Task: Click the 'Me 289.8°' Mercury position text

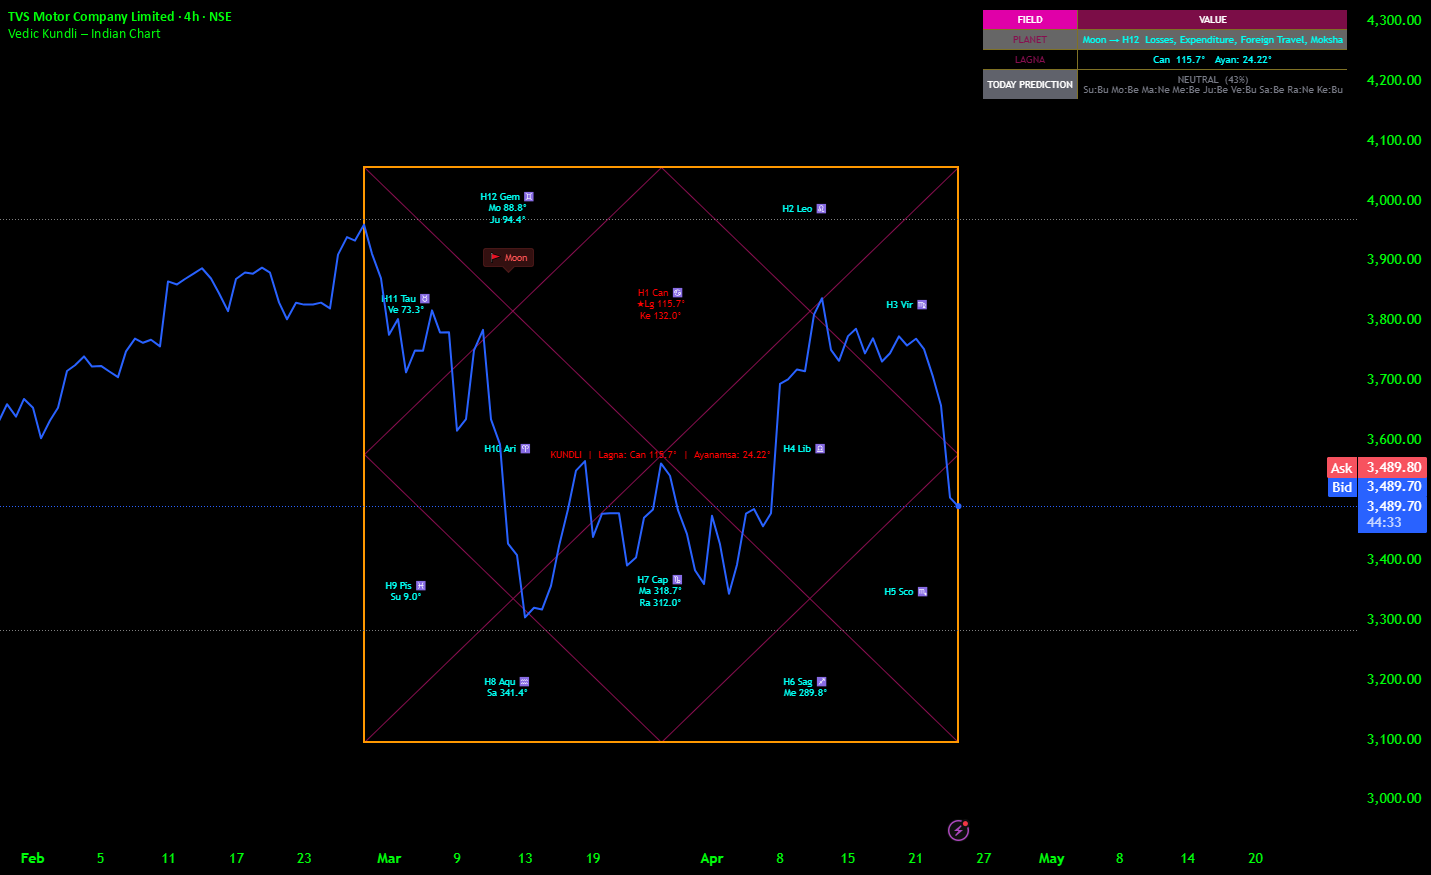Action: coord(805,693)
